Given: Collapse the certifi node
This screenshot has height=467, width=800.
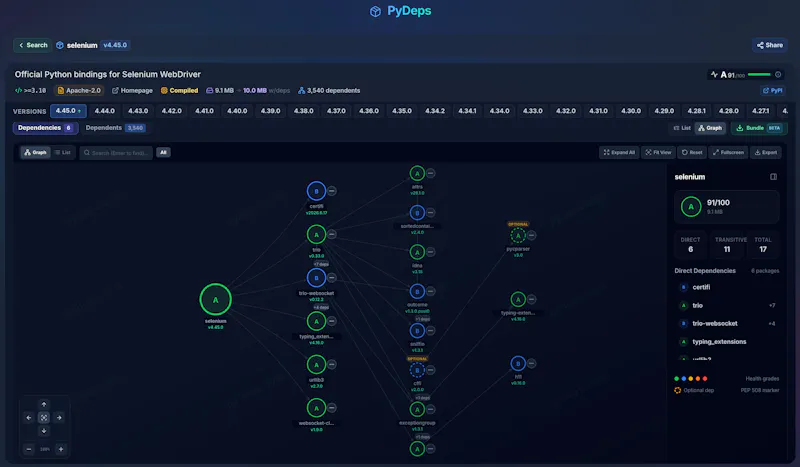Looking at the screenshot, I should click(332, 191).
